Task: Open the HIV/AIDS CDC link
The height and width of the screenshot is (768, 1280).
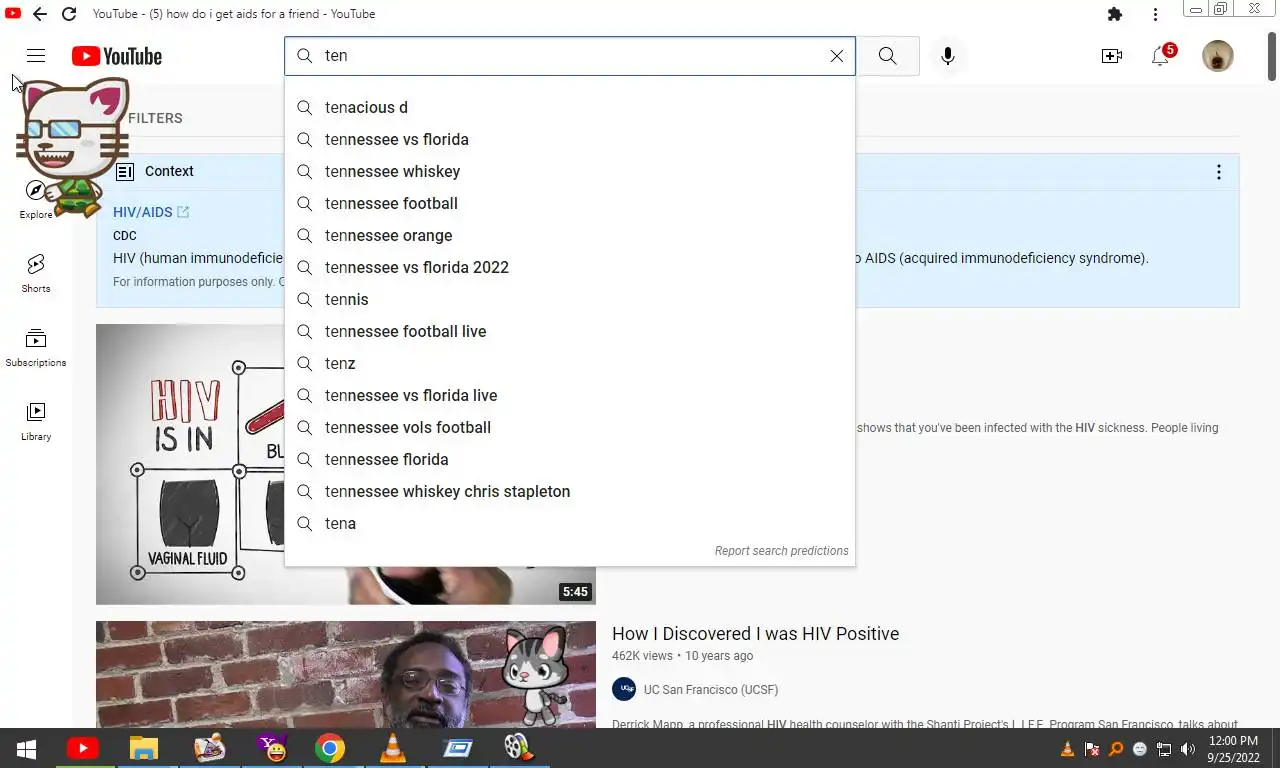Action: coord(150,212)
